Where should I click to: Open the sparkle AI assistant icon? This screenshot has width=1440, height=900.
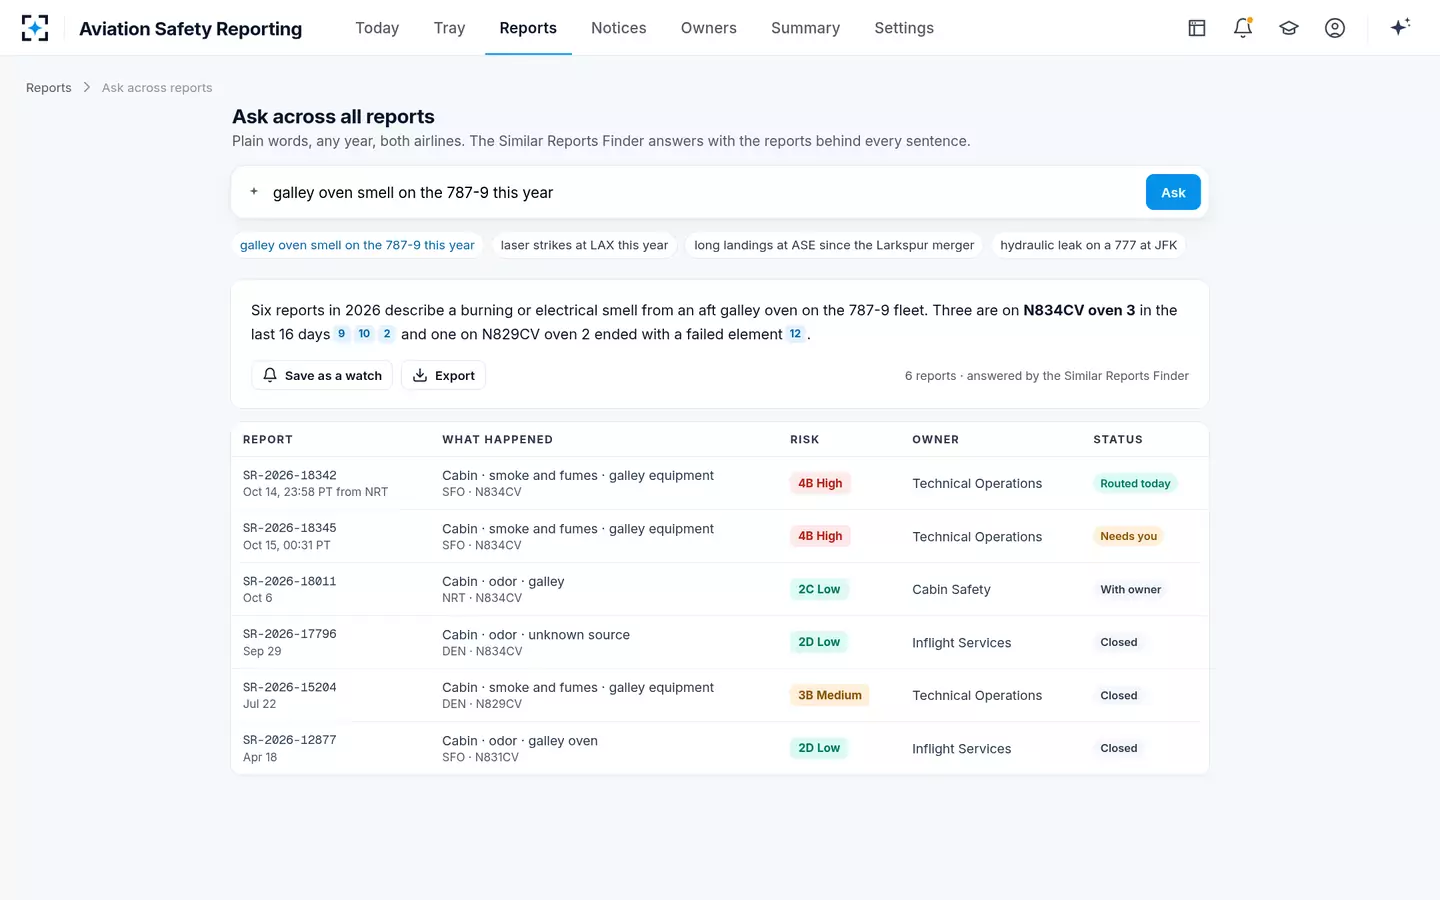pos(1400,27)
